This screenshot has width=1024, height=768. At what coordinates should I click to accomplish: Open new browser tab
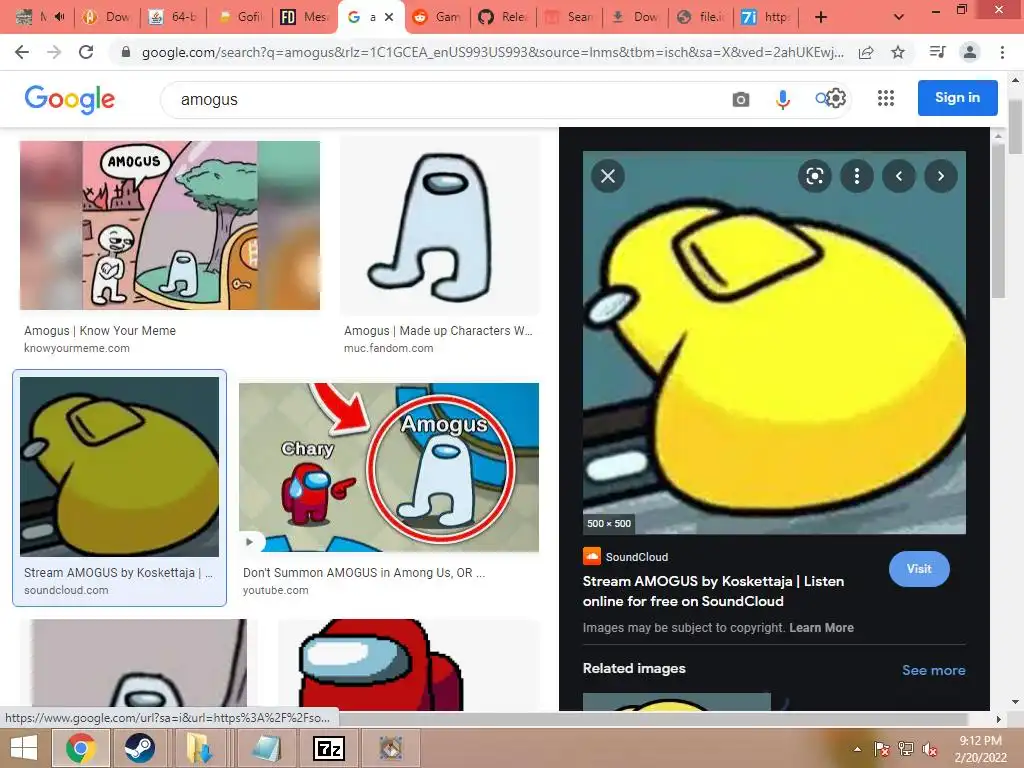pyautogui.click(x=821, y=17)
